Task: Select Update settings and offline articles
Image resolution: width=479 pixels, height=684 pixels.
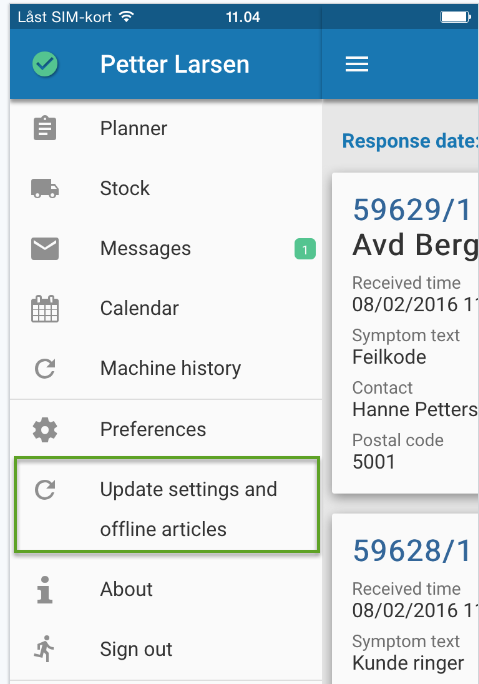Action: (167, 505)
